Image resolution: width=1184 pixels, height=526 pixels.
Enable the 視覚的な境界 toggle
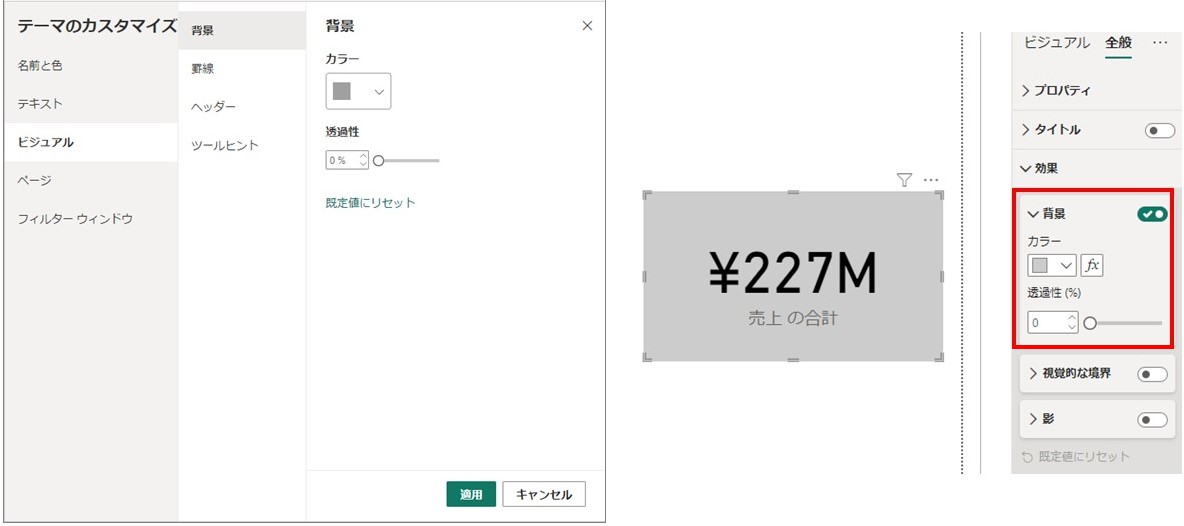tap(1152, 374)
